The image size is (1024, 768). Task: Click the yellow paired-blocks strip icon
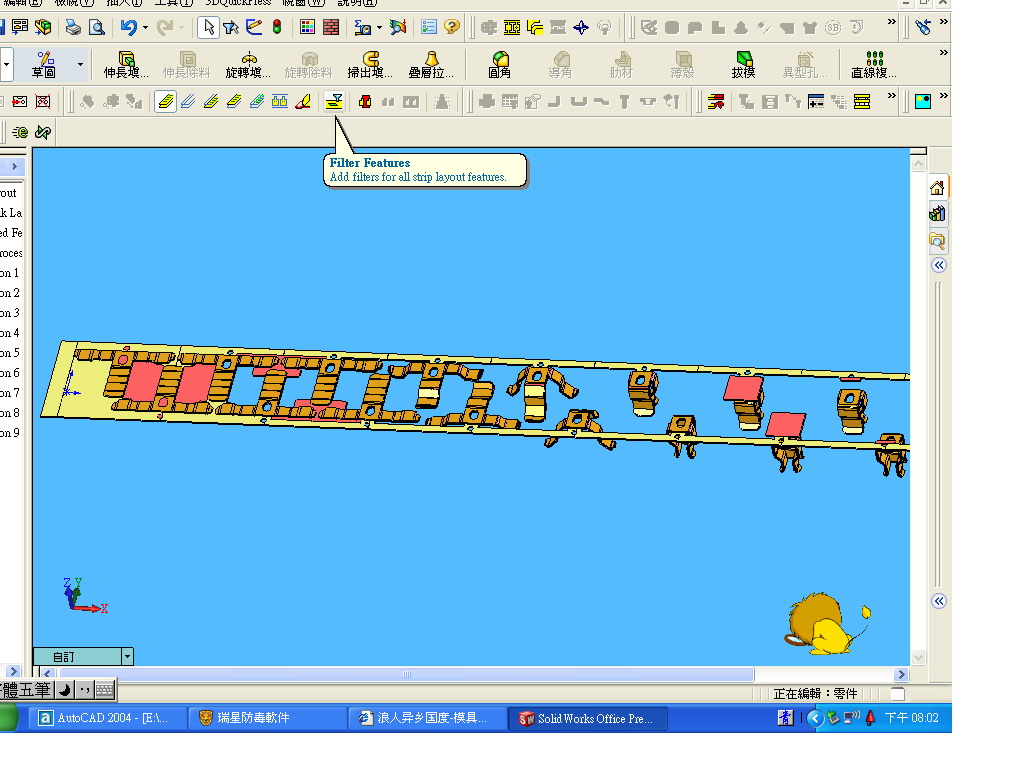(x=280, y=102)
